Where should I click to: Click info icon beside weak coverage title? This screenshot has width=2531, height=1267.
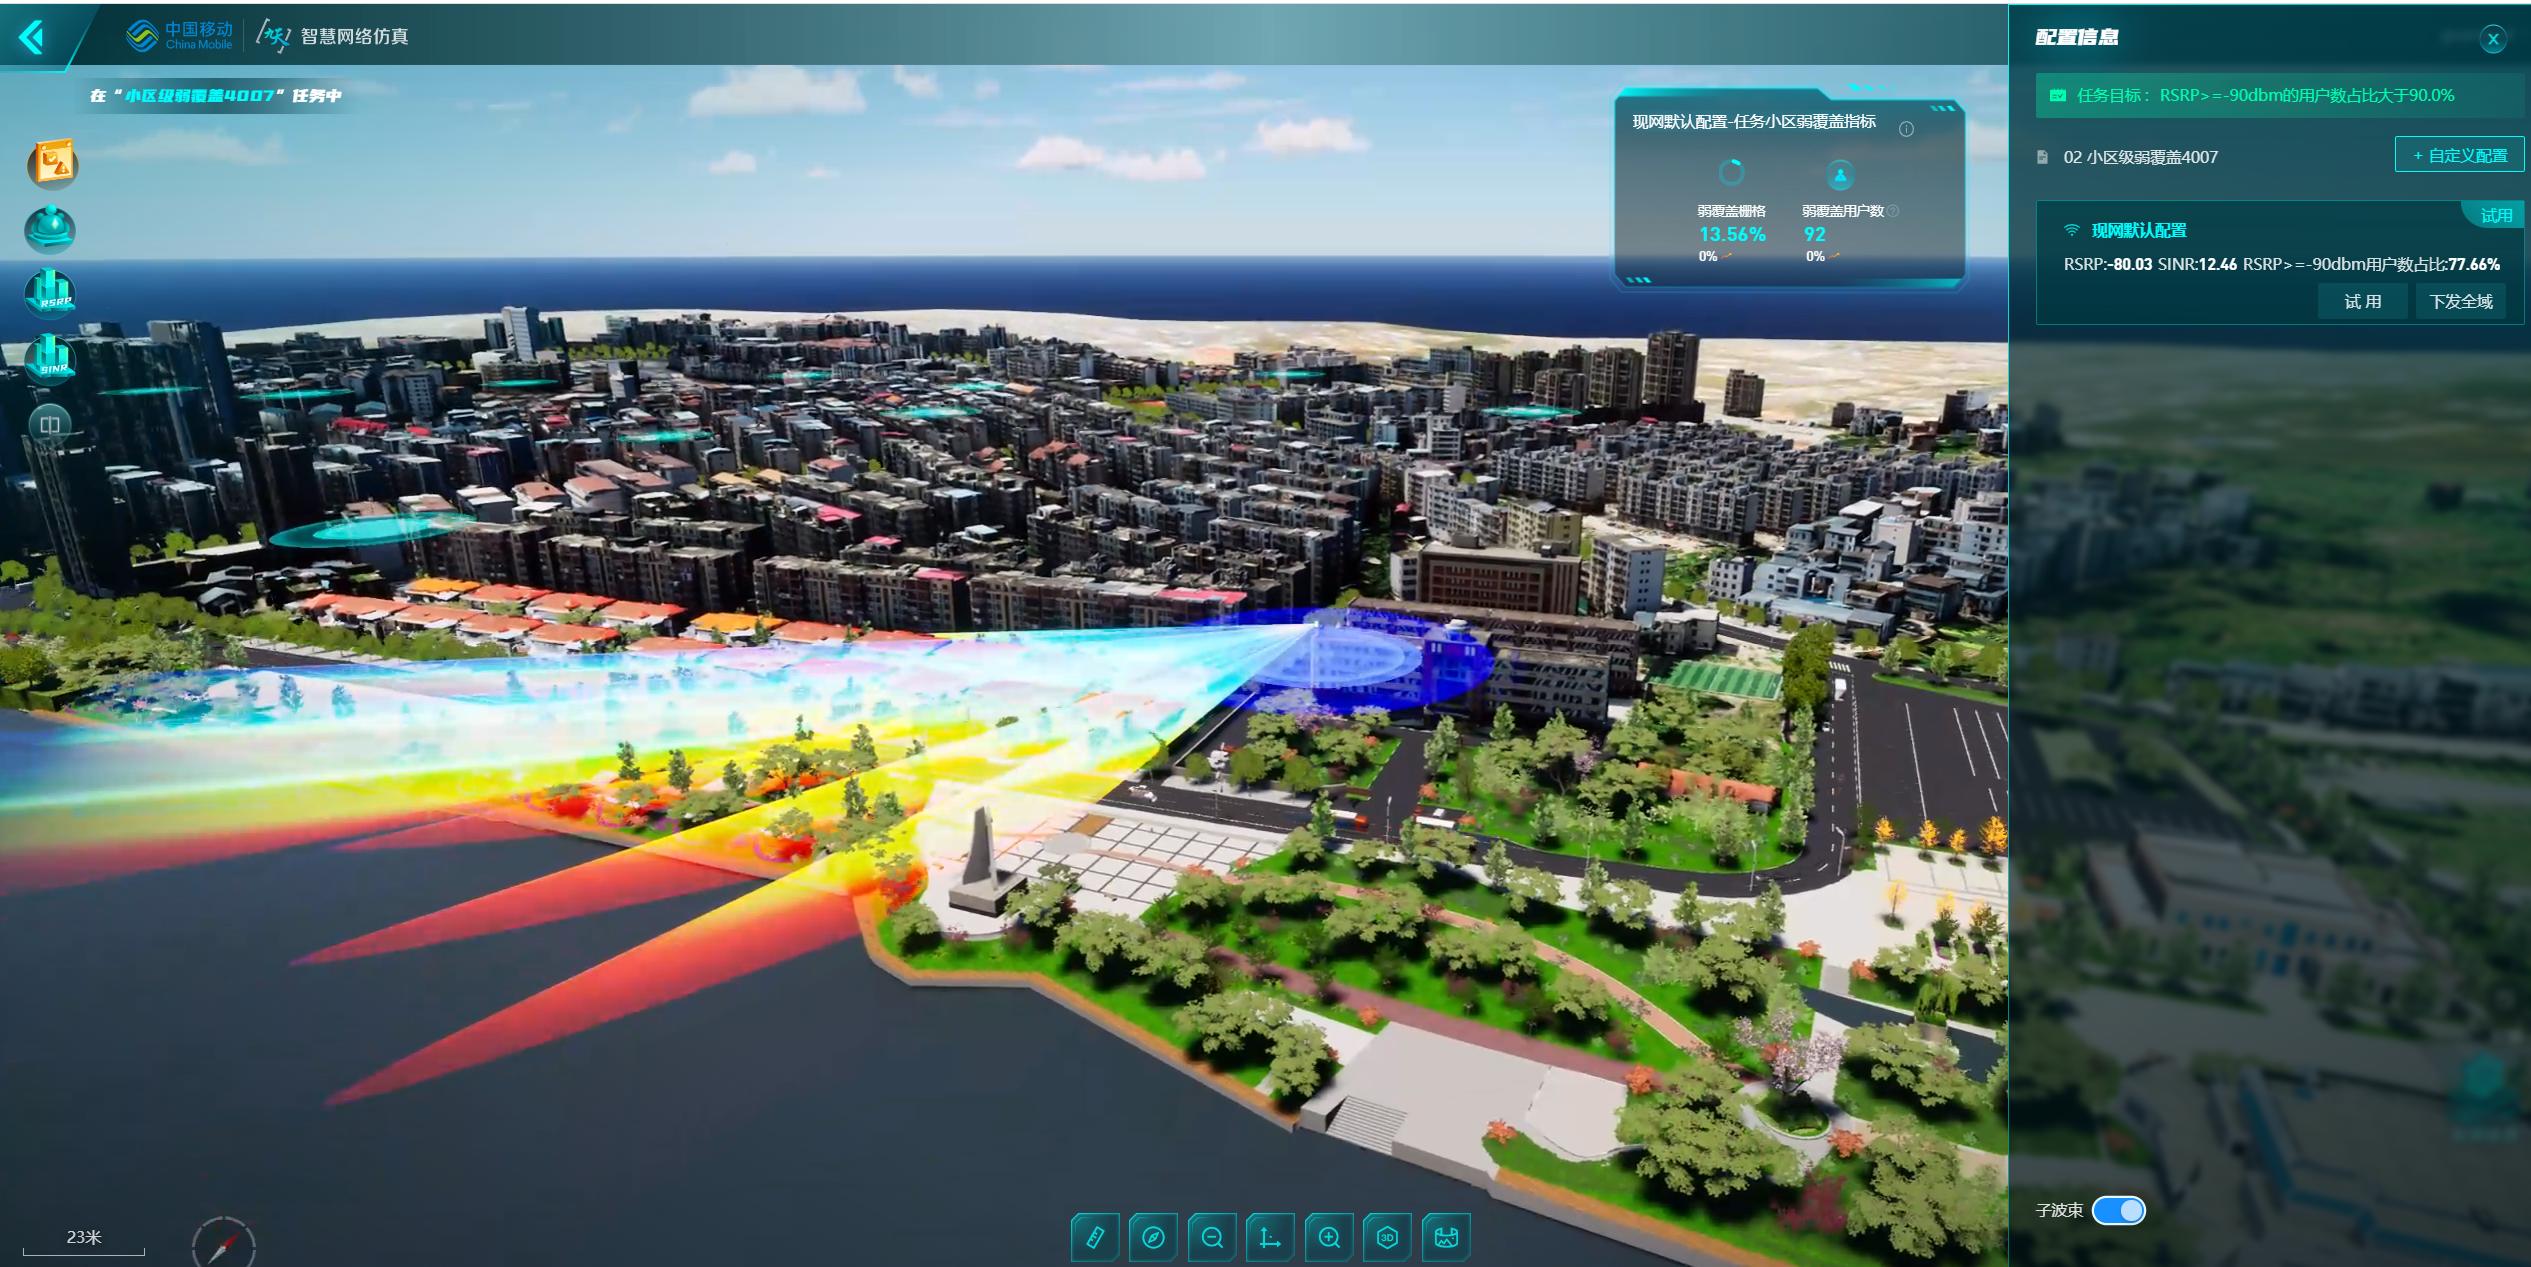[1906, 129]
